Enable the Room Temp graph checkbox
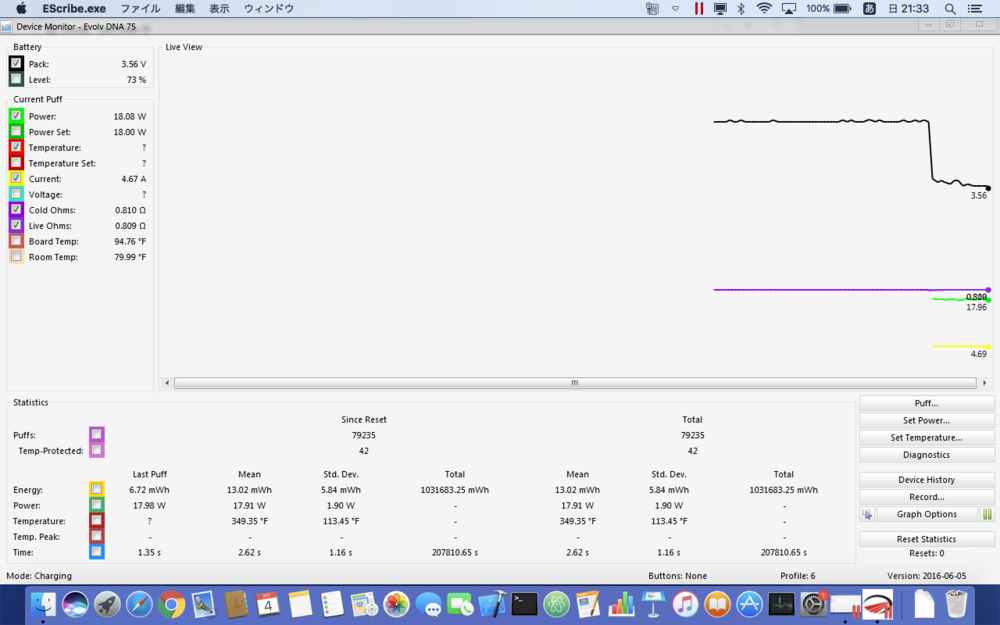The width and height of the screenshot is (1000, 625). click(x=16, y=256)
